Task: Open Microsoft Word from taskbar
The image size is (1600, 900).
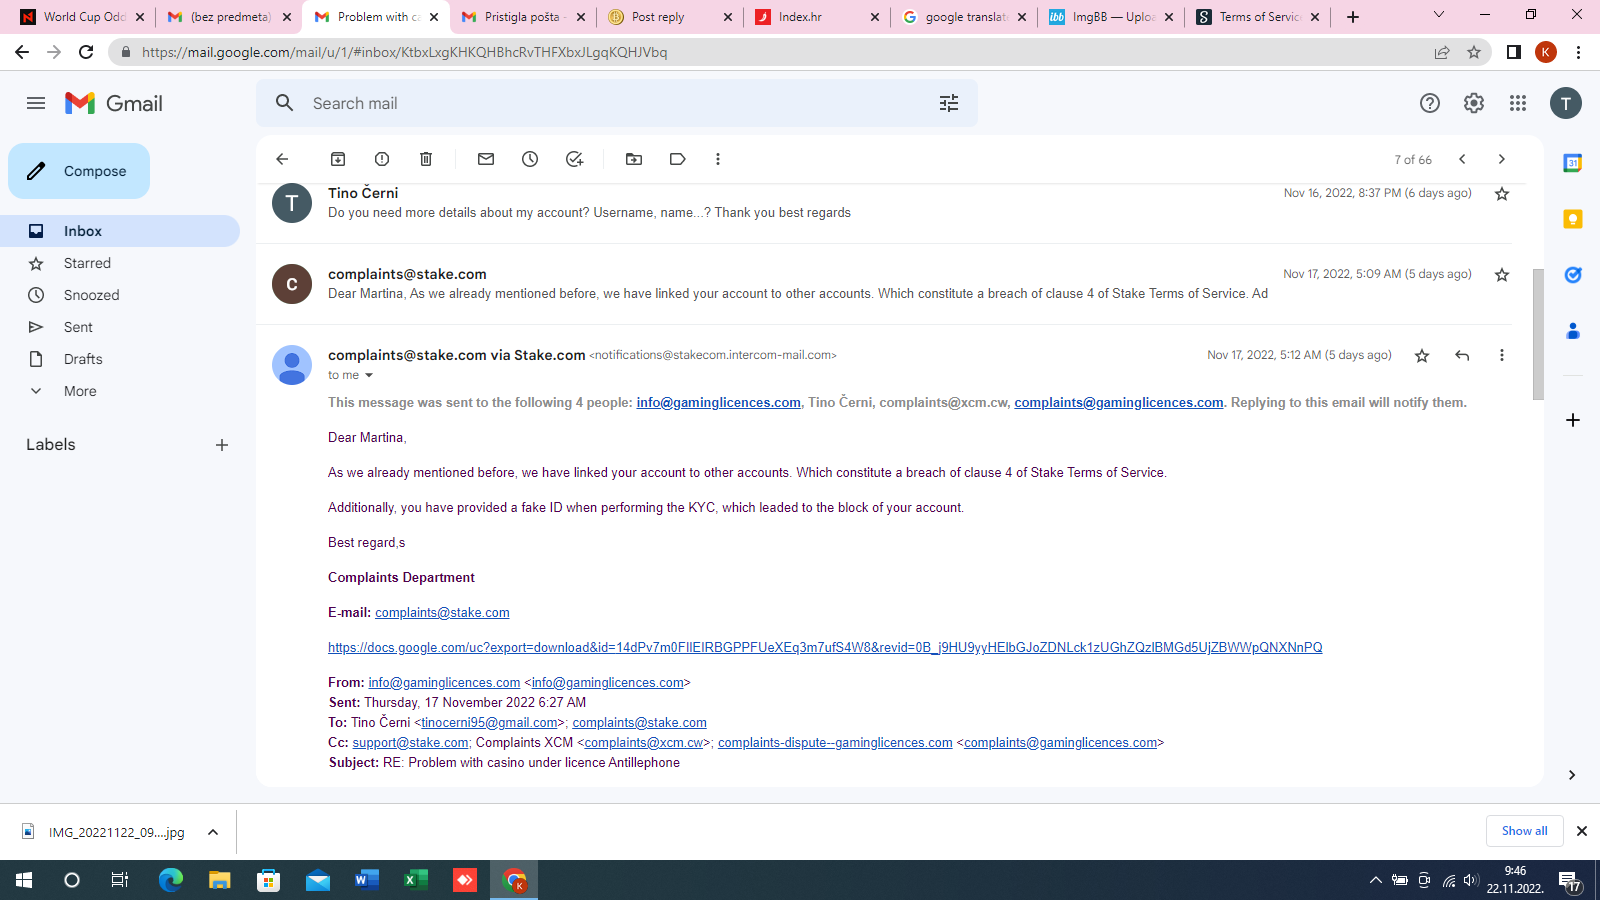Action: [x=366, y=880]
